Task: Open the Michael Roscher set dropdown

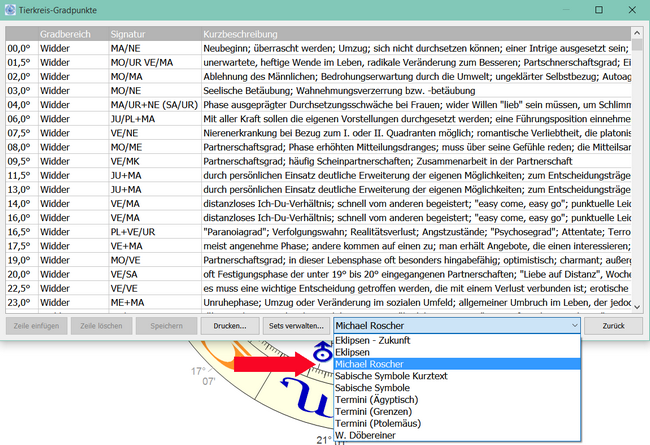Action: click(456, 326)
